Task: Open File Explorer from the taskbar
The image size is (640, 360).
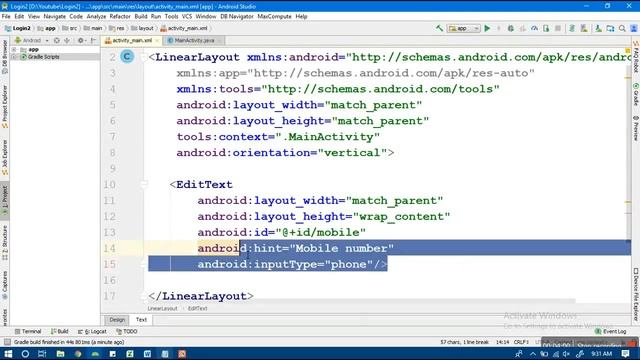Action: pos(60,354)
